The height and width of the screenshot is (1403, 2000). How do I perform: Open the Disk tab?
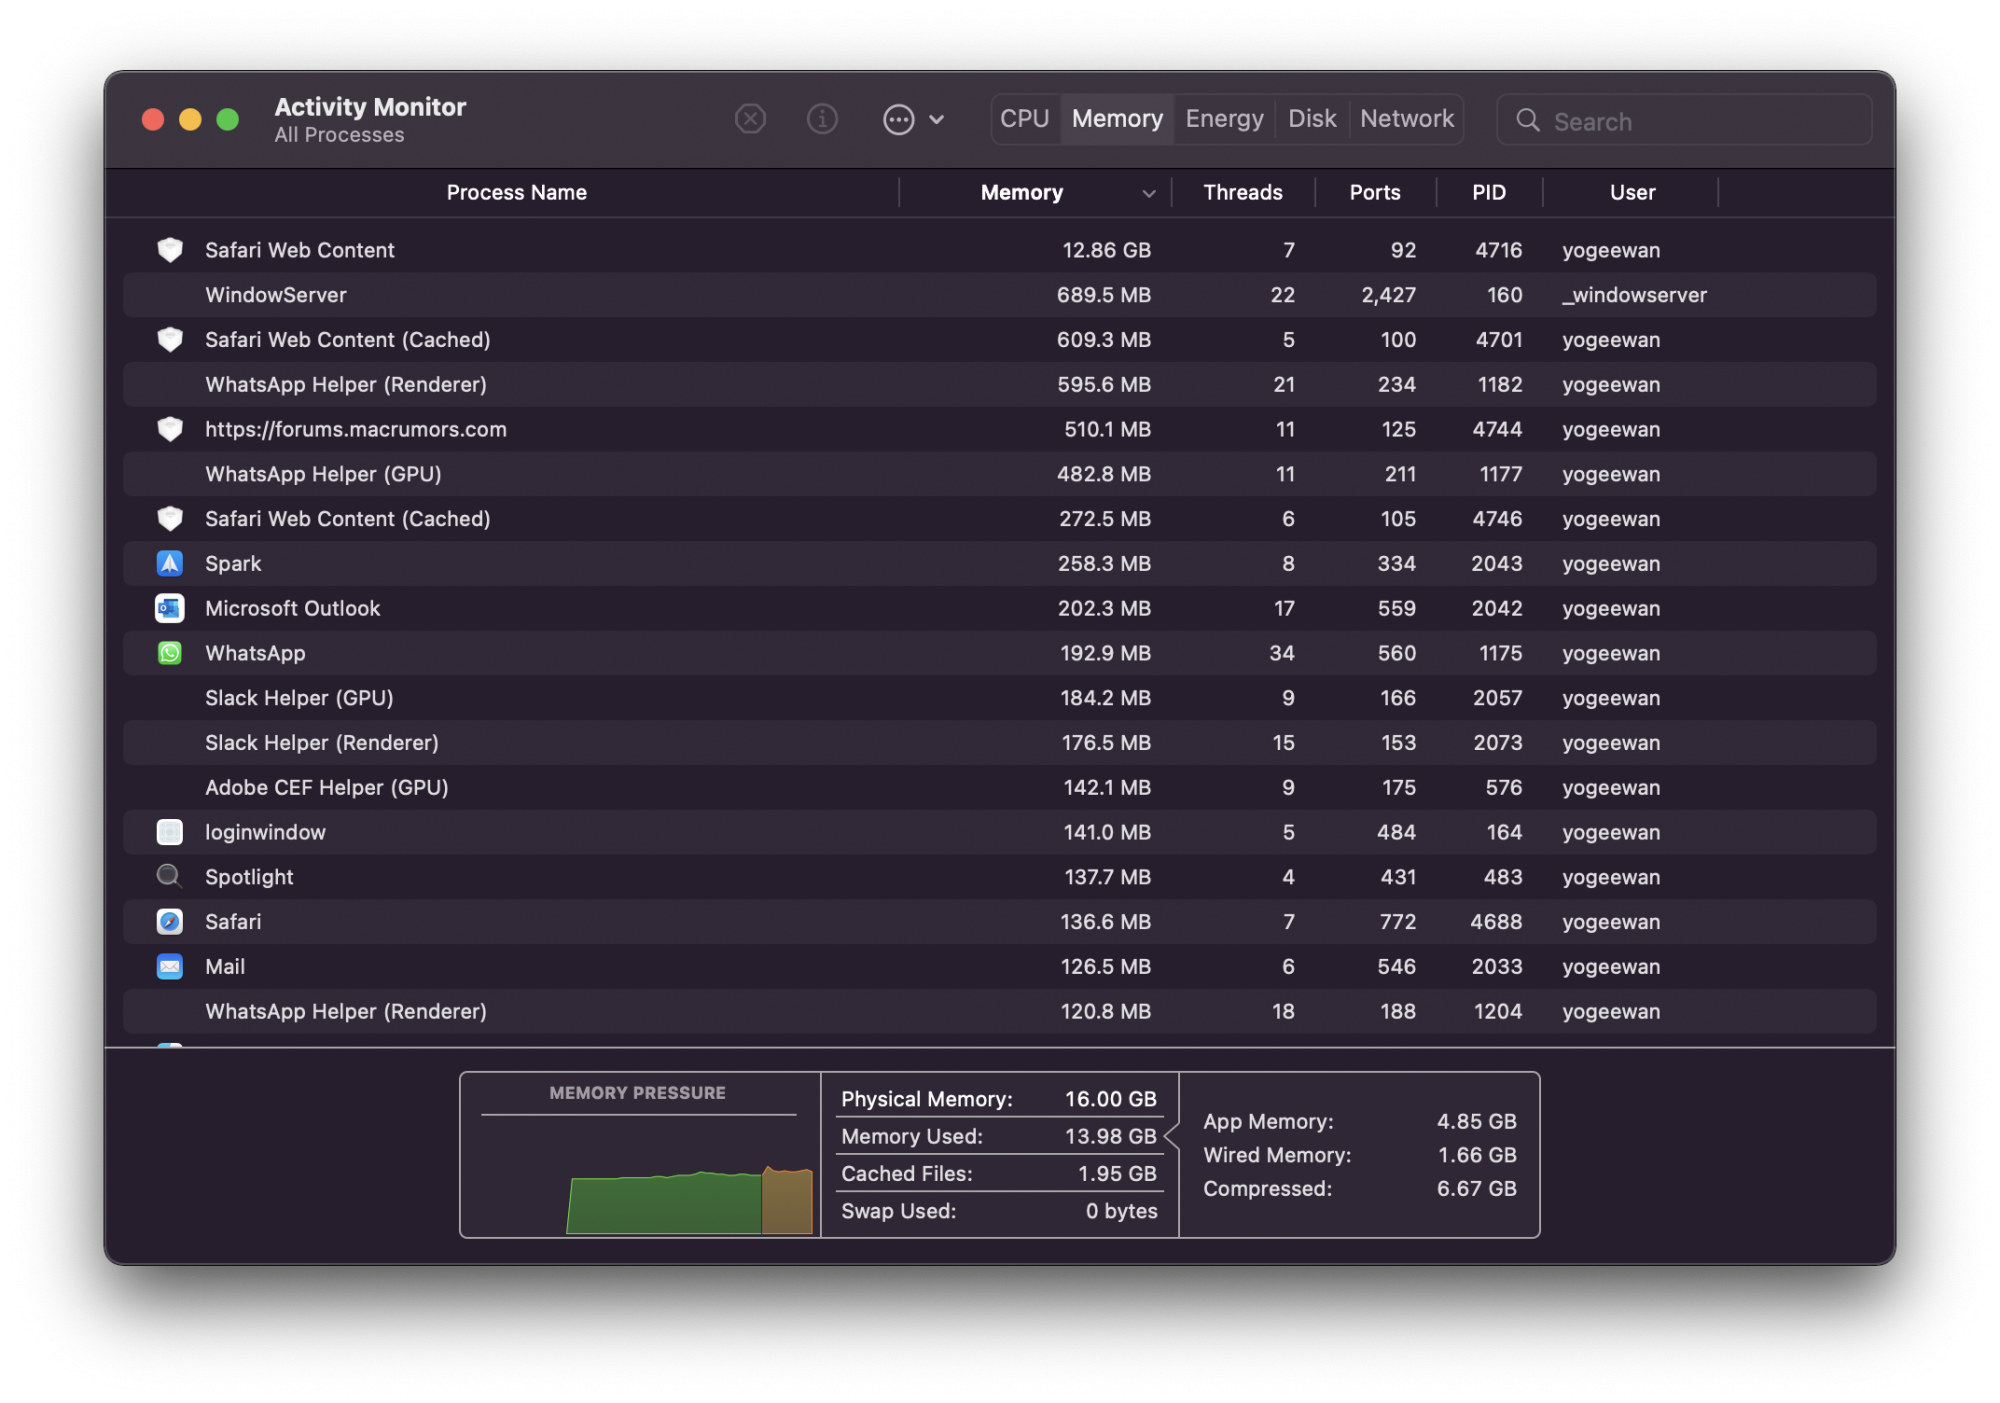click(1311, 119)
